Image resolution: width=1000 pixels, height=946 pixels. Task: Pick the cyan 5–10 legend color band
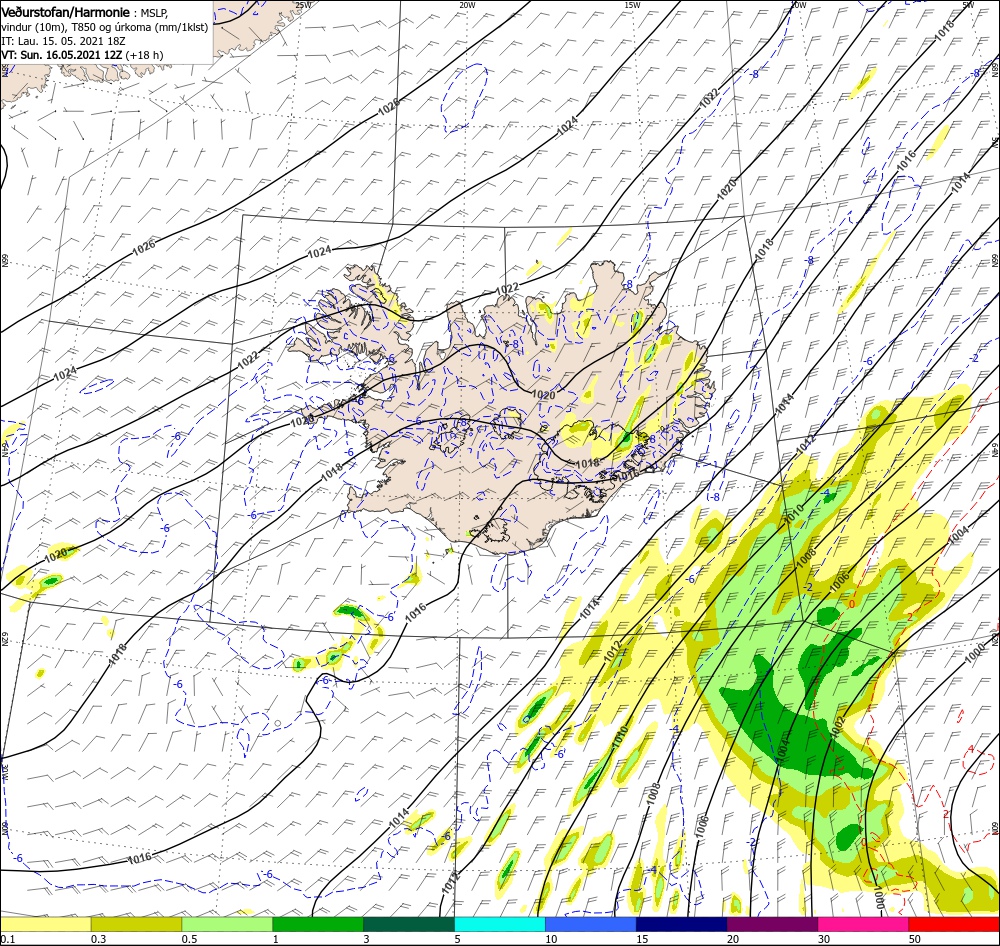(500, 924)
